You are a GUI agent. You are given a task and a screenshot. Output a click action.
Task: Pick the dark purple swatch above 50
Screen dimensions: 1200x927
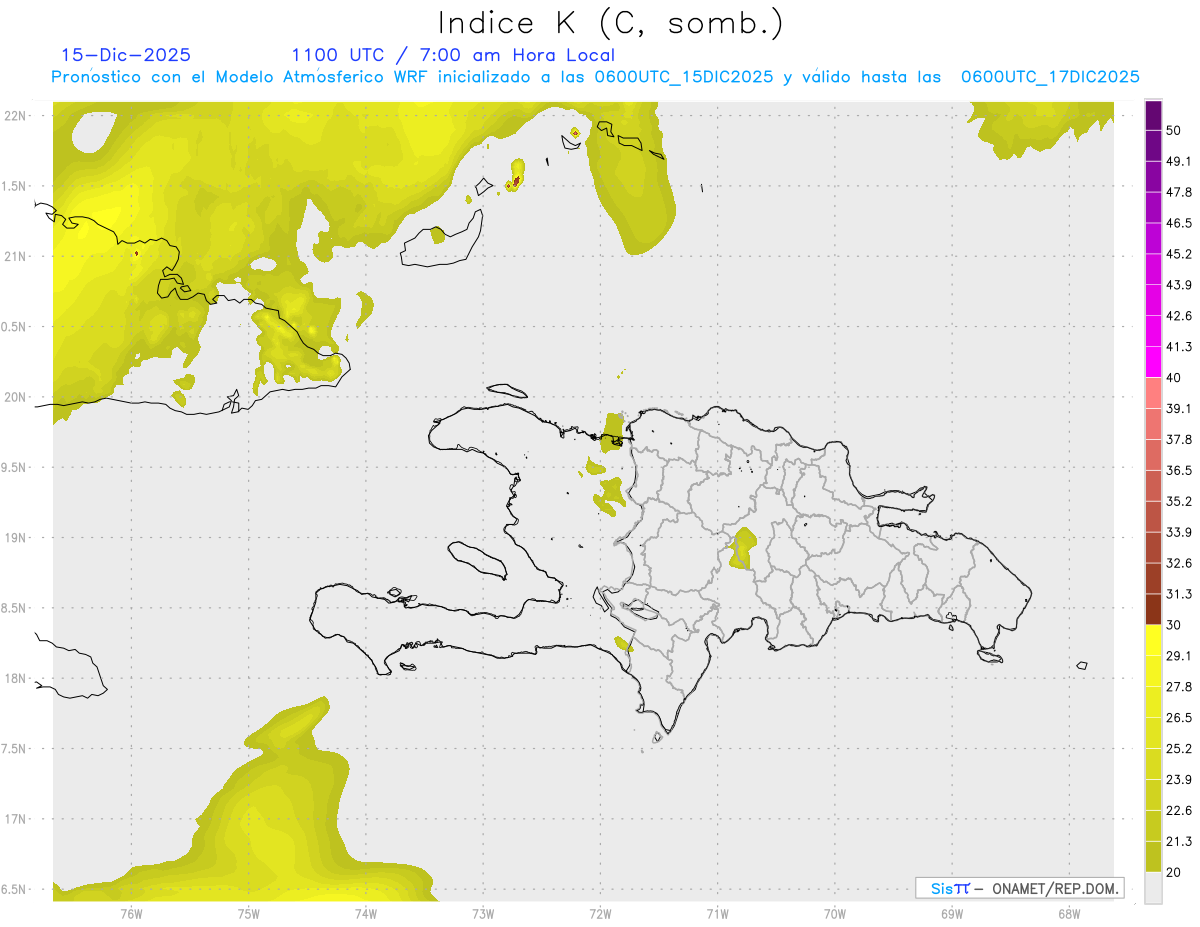point(1153,115)
